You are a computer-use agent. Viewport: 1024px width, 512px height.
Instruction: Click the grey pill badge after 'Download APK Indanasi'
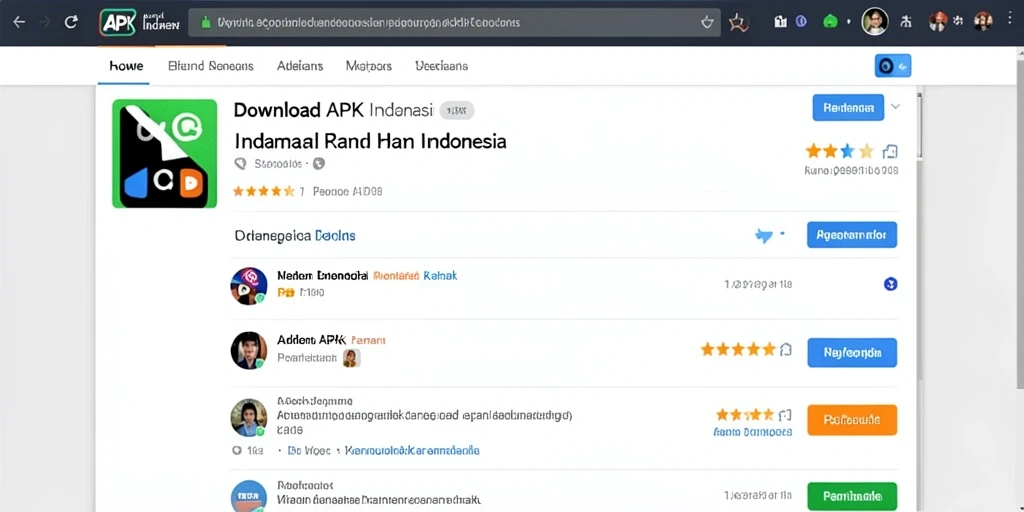point(456,110)
